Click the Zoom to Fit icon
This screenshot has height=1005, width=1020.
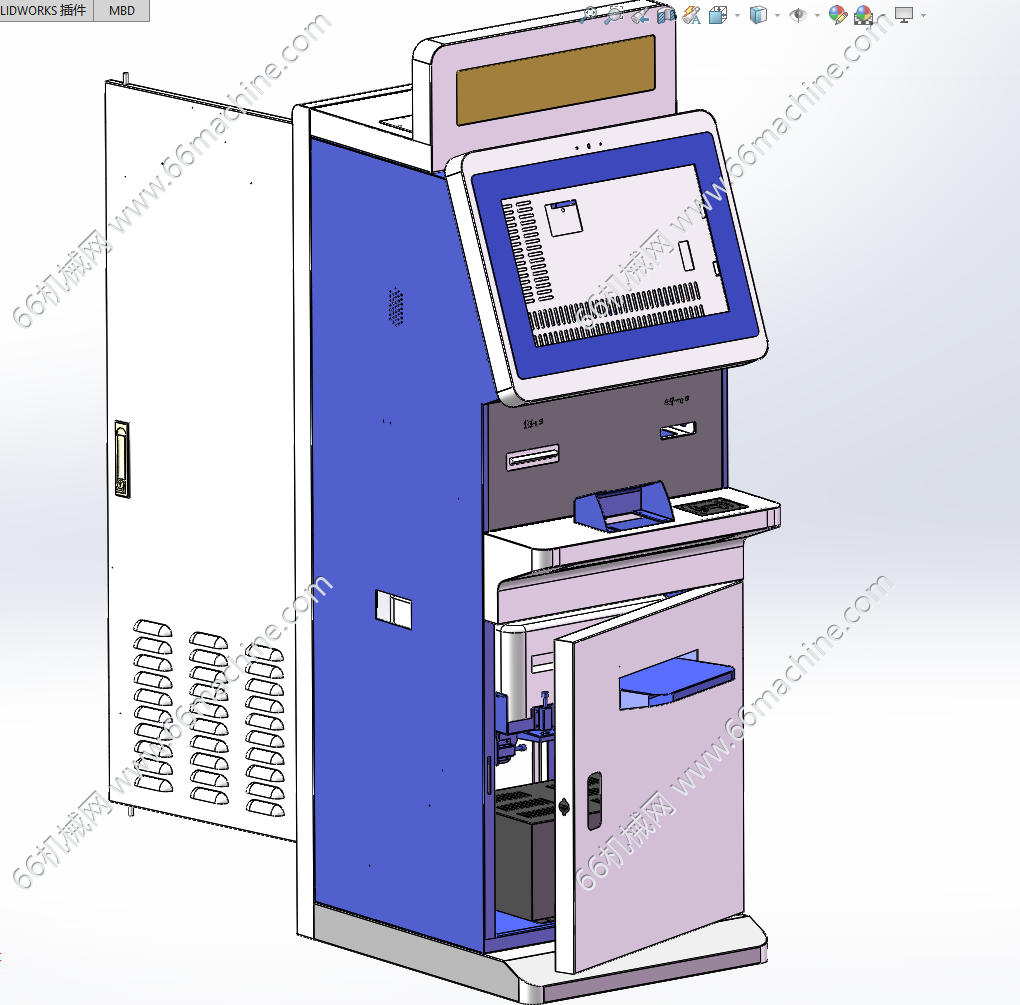coord(589,14)
